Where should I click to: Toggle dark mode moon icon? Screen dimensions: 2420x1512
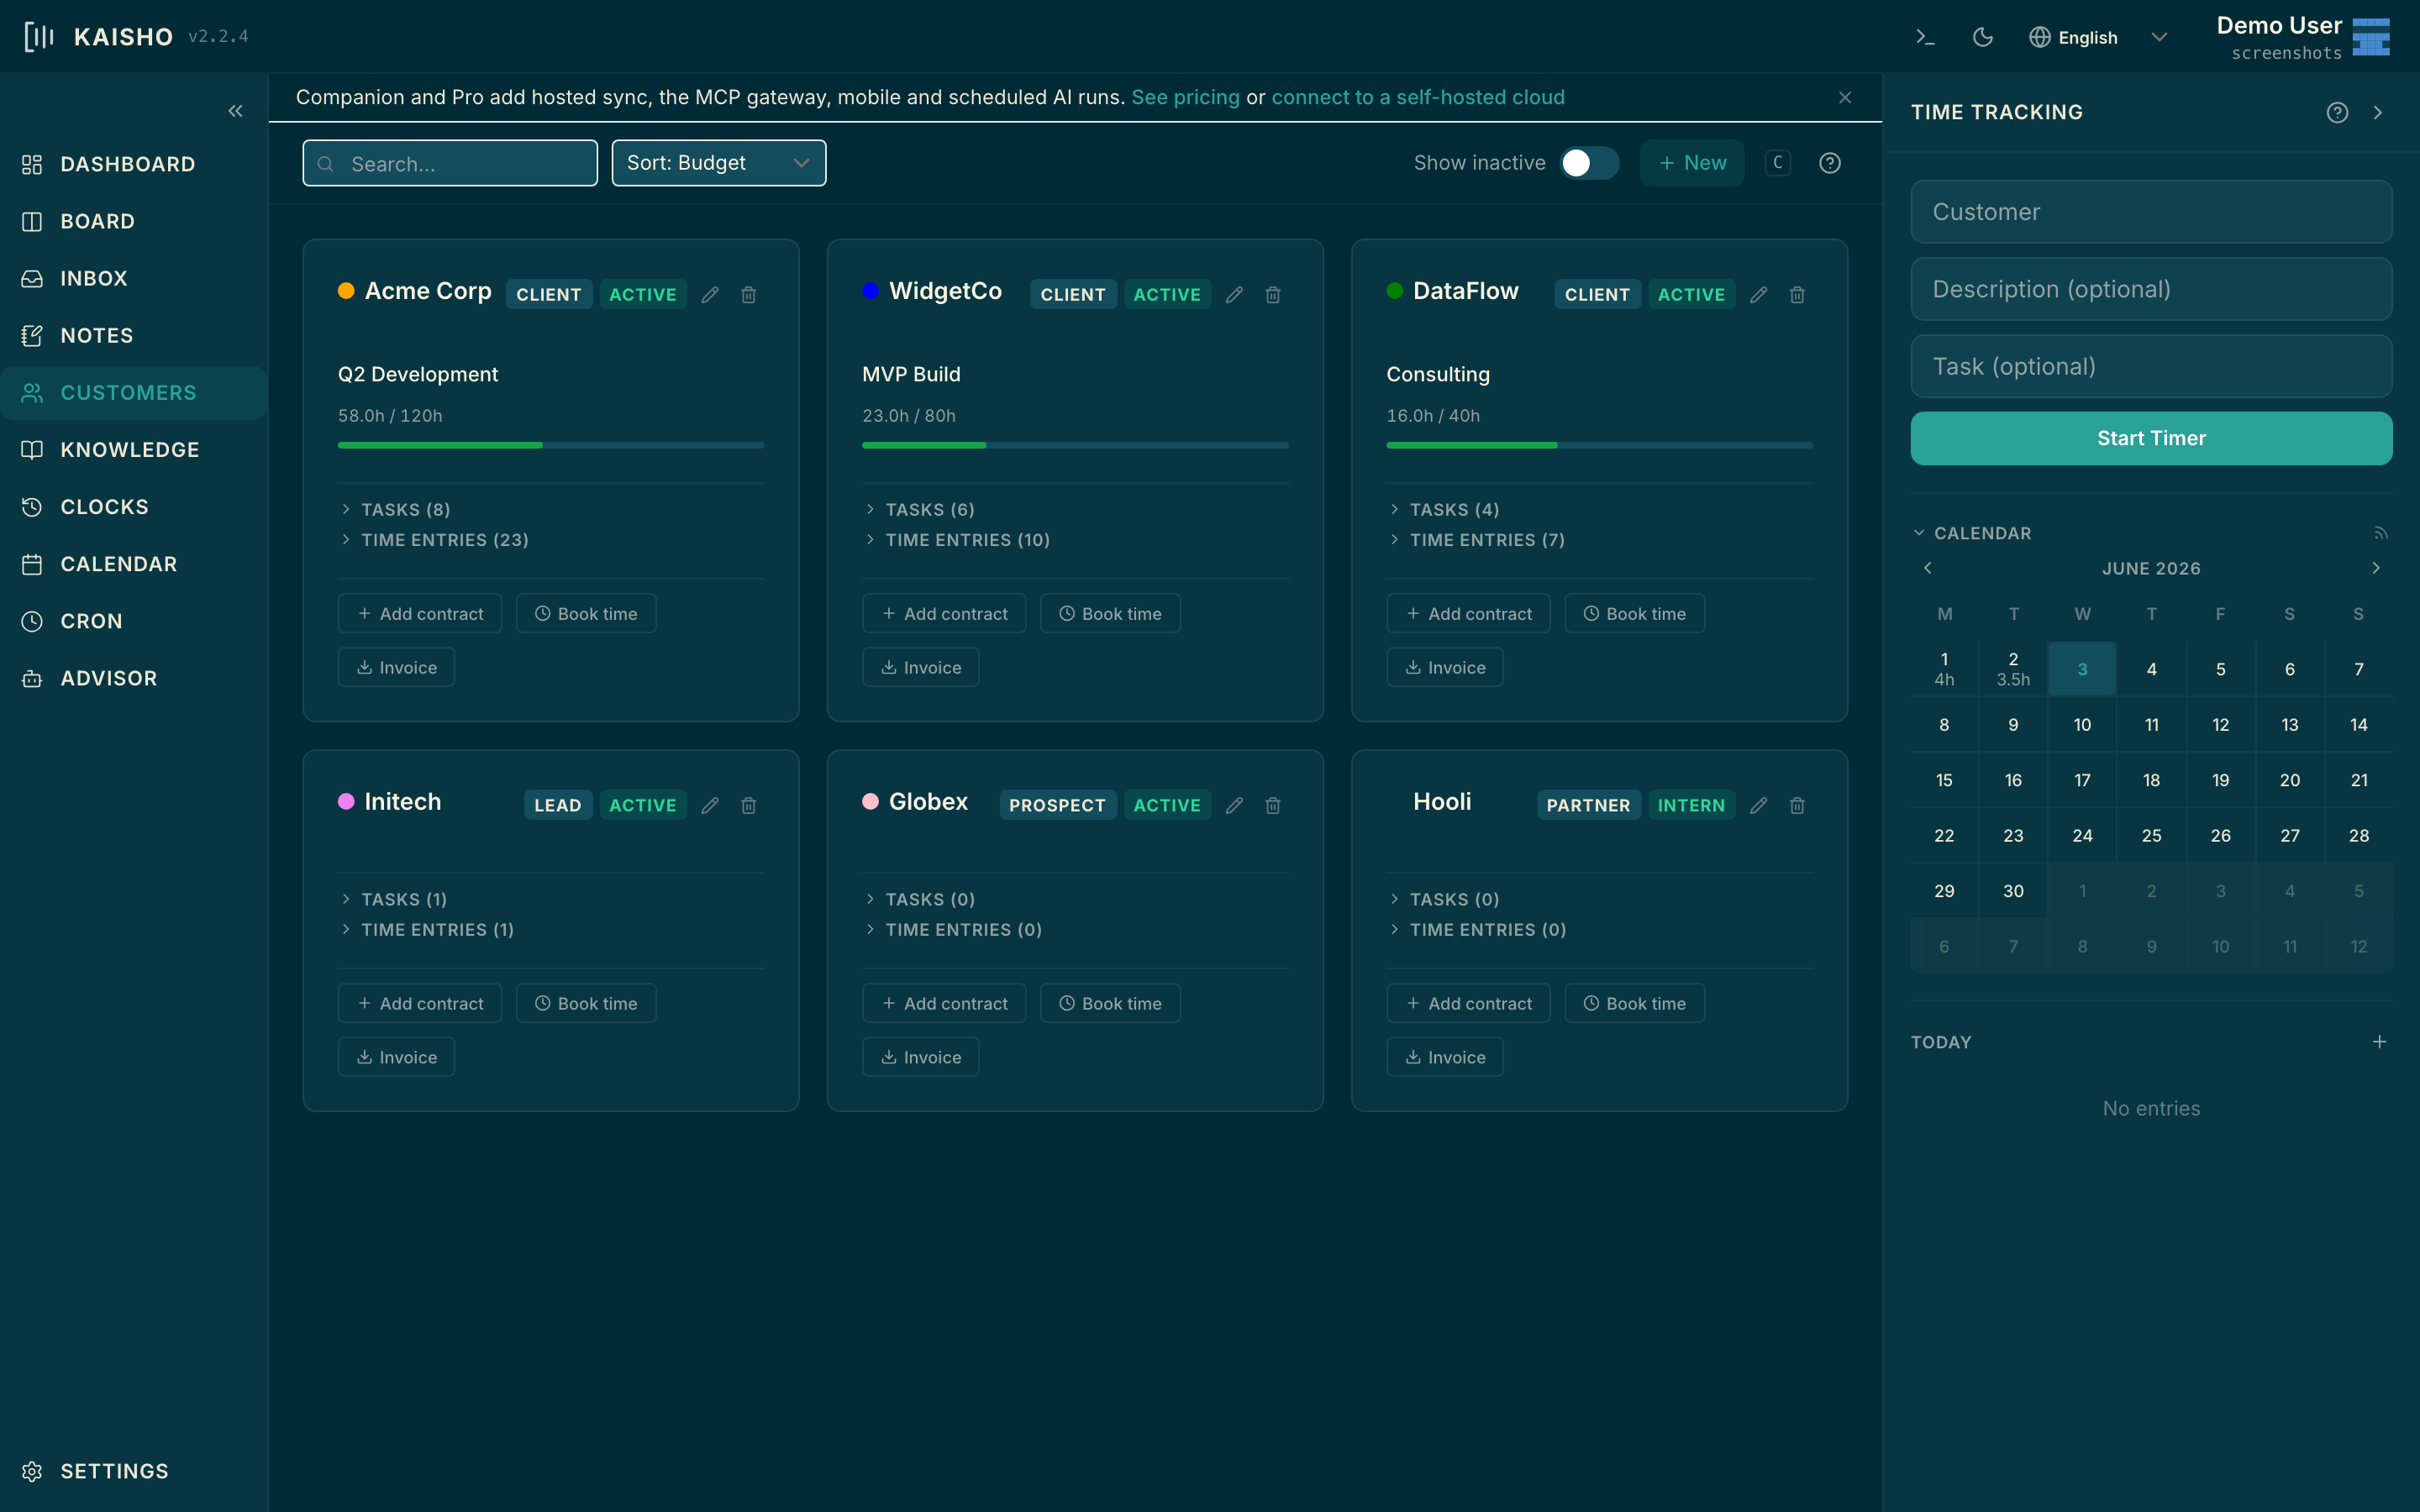1982,37
